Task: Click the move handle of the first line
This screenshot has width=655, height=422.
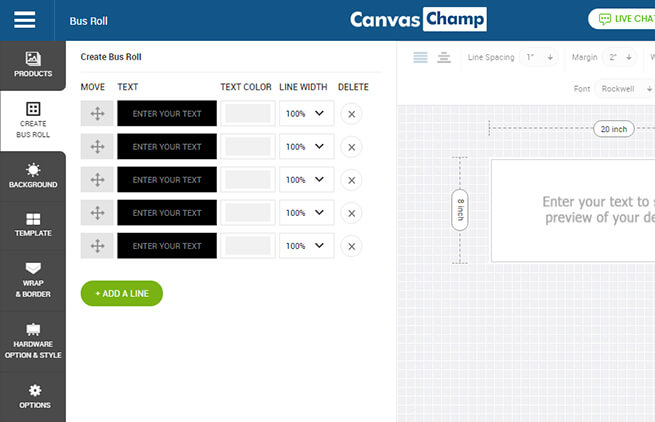Action: coord(97,114)
